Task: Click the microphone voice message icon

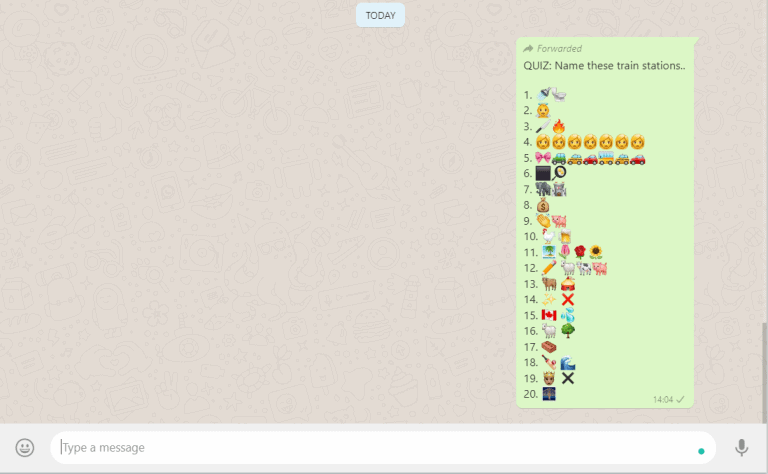Action: [741, 448]
